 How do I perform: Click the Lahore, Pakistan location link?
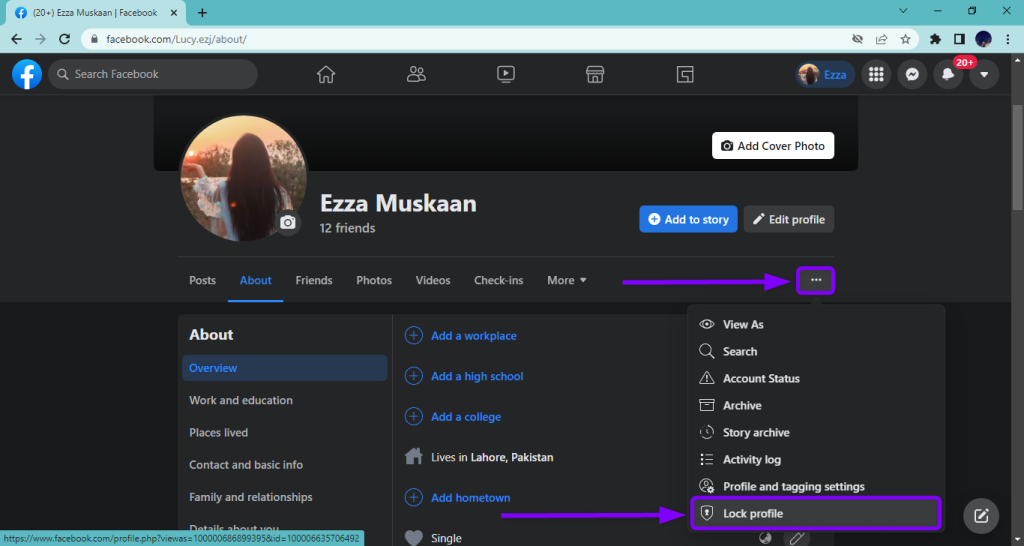[x=511, y=457]
